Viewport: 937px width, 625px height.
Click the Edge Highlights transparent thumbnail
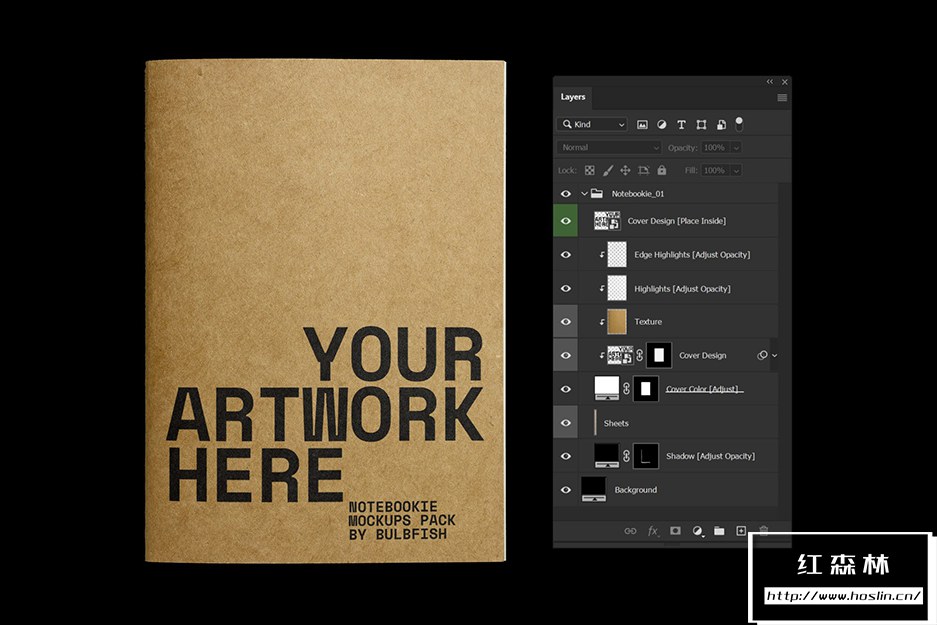(x=617, y=255)
